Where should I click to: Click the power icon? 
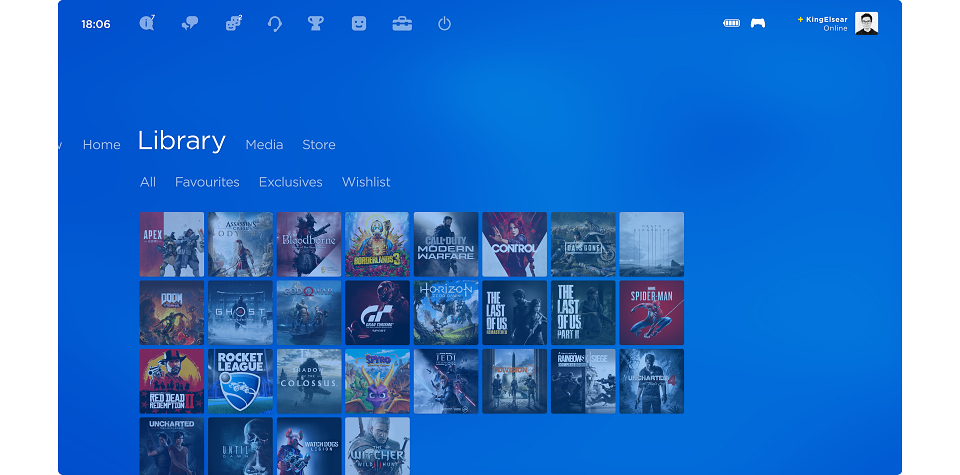click(444, 24)
